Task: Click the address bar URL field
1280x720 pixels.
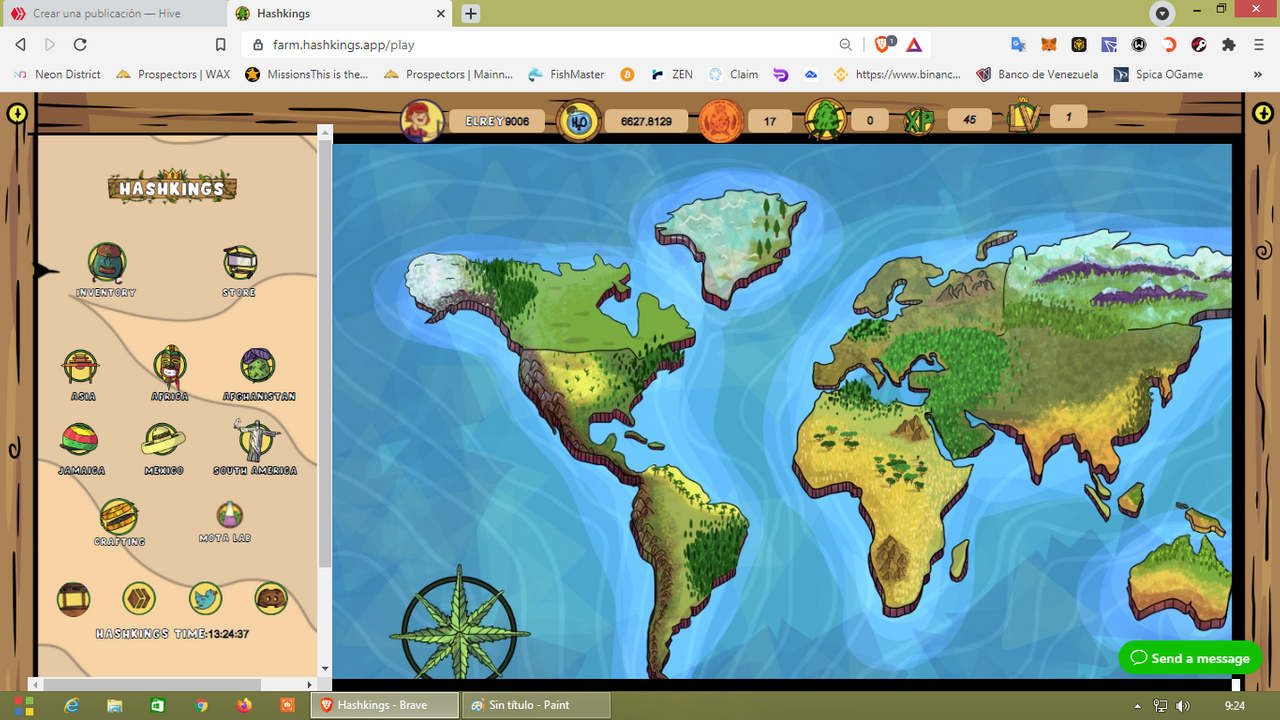Action: 540,45
